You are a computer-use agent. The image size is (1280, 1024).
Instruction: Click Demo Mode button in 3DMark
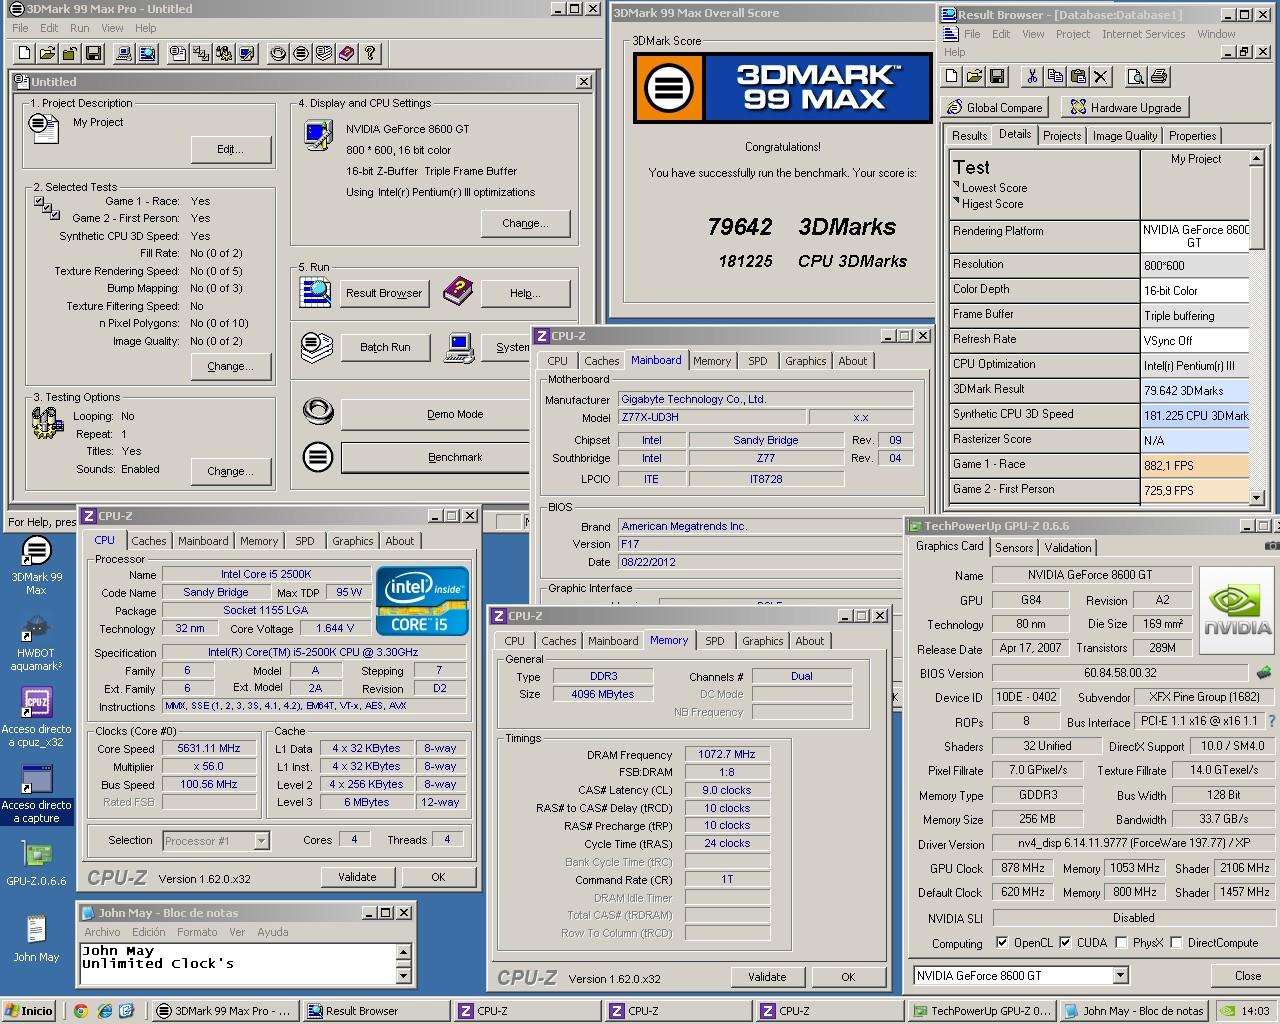coord(435,414)
